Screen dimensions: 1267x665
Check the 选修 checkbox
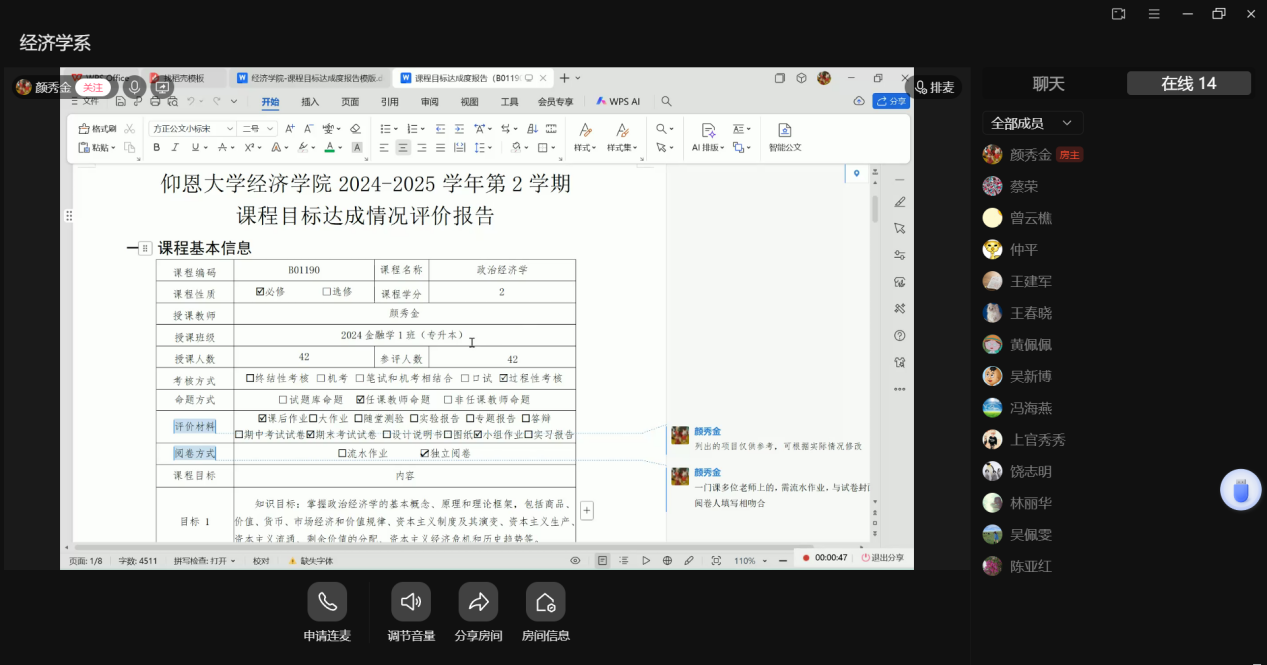click(x=326, y=292)
